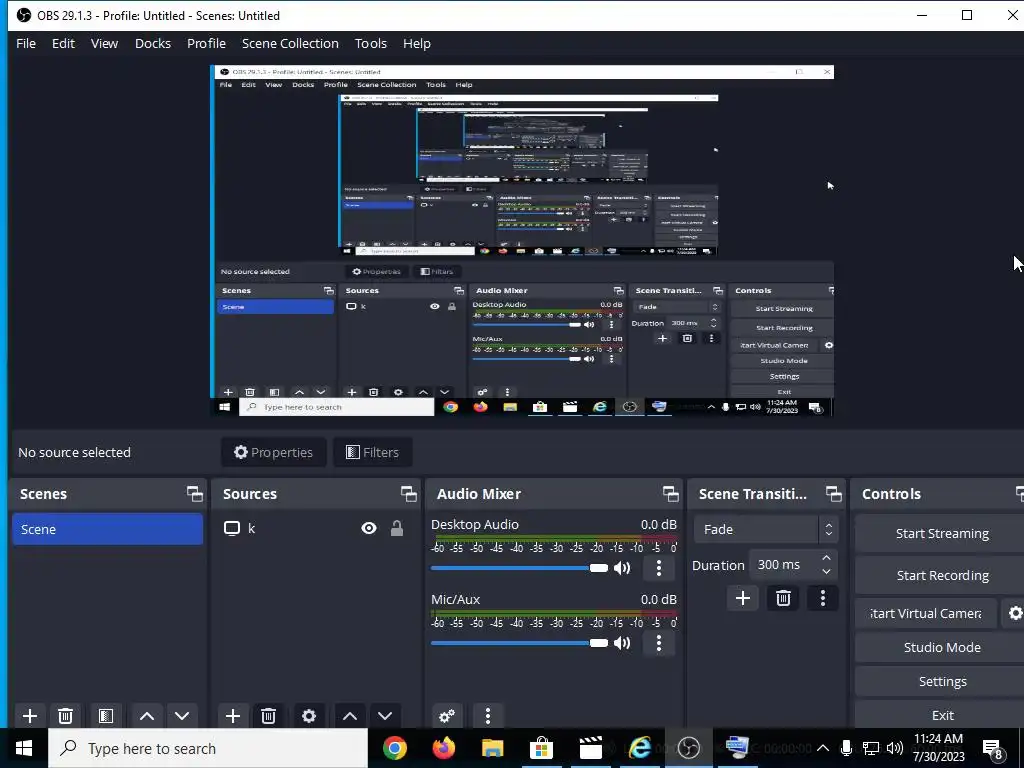Screen dimensions: 1024x768
Task: Click the Windows taskbar search box
Action: pyautogui.click(x=208, y=748)
